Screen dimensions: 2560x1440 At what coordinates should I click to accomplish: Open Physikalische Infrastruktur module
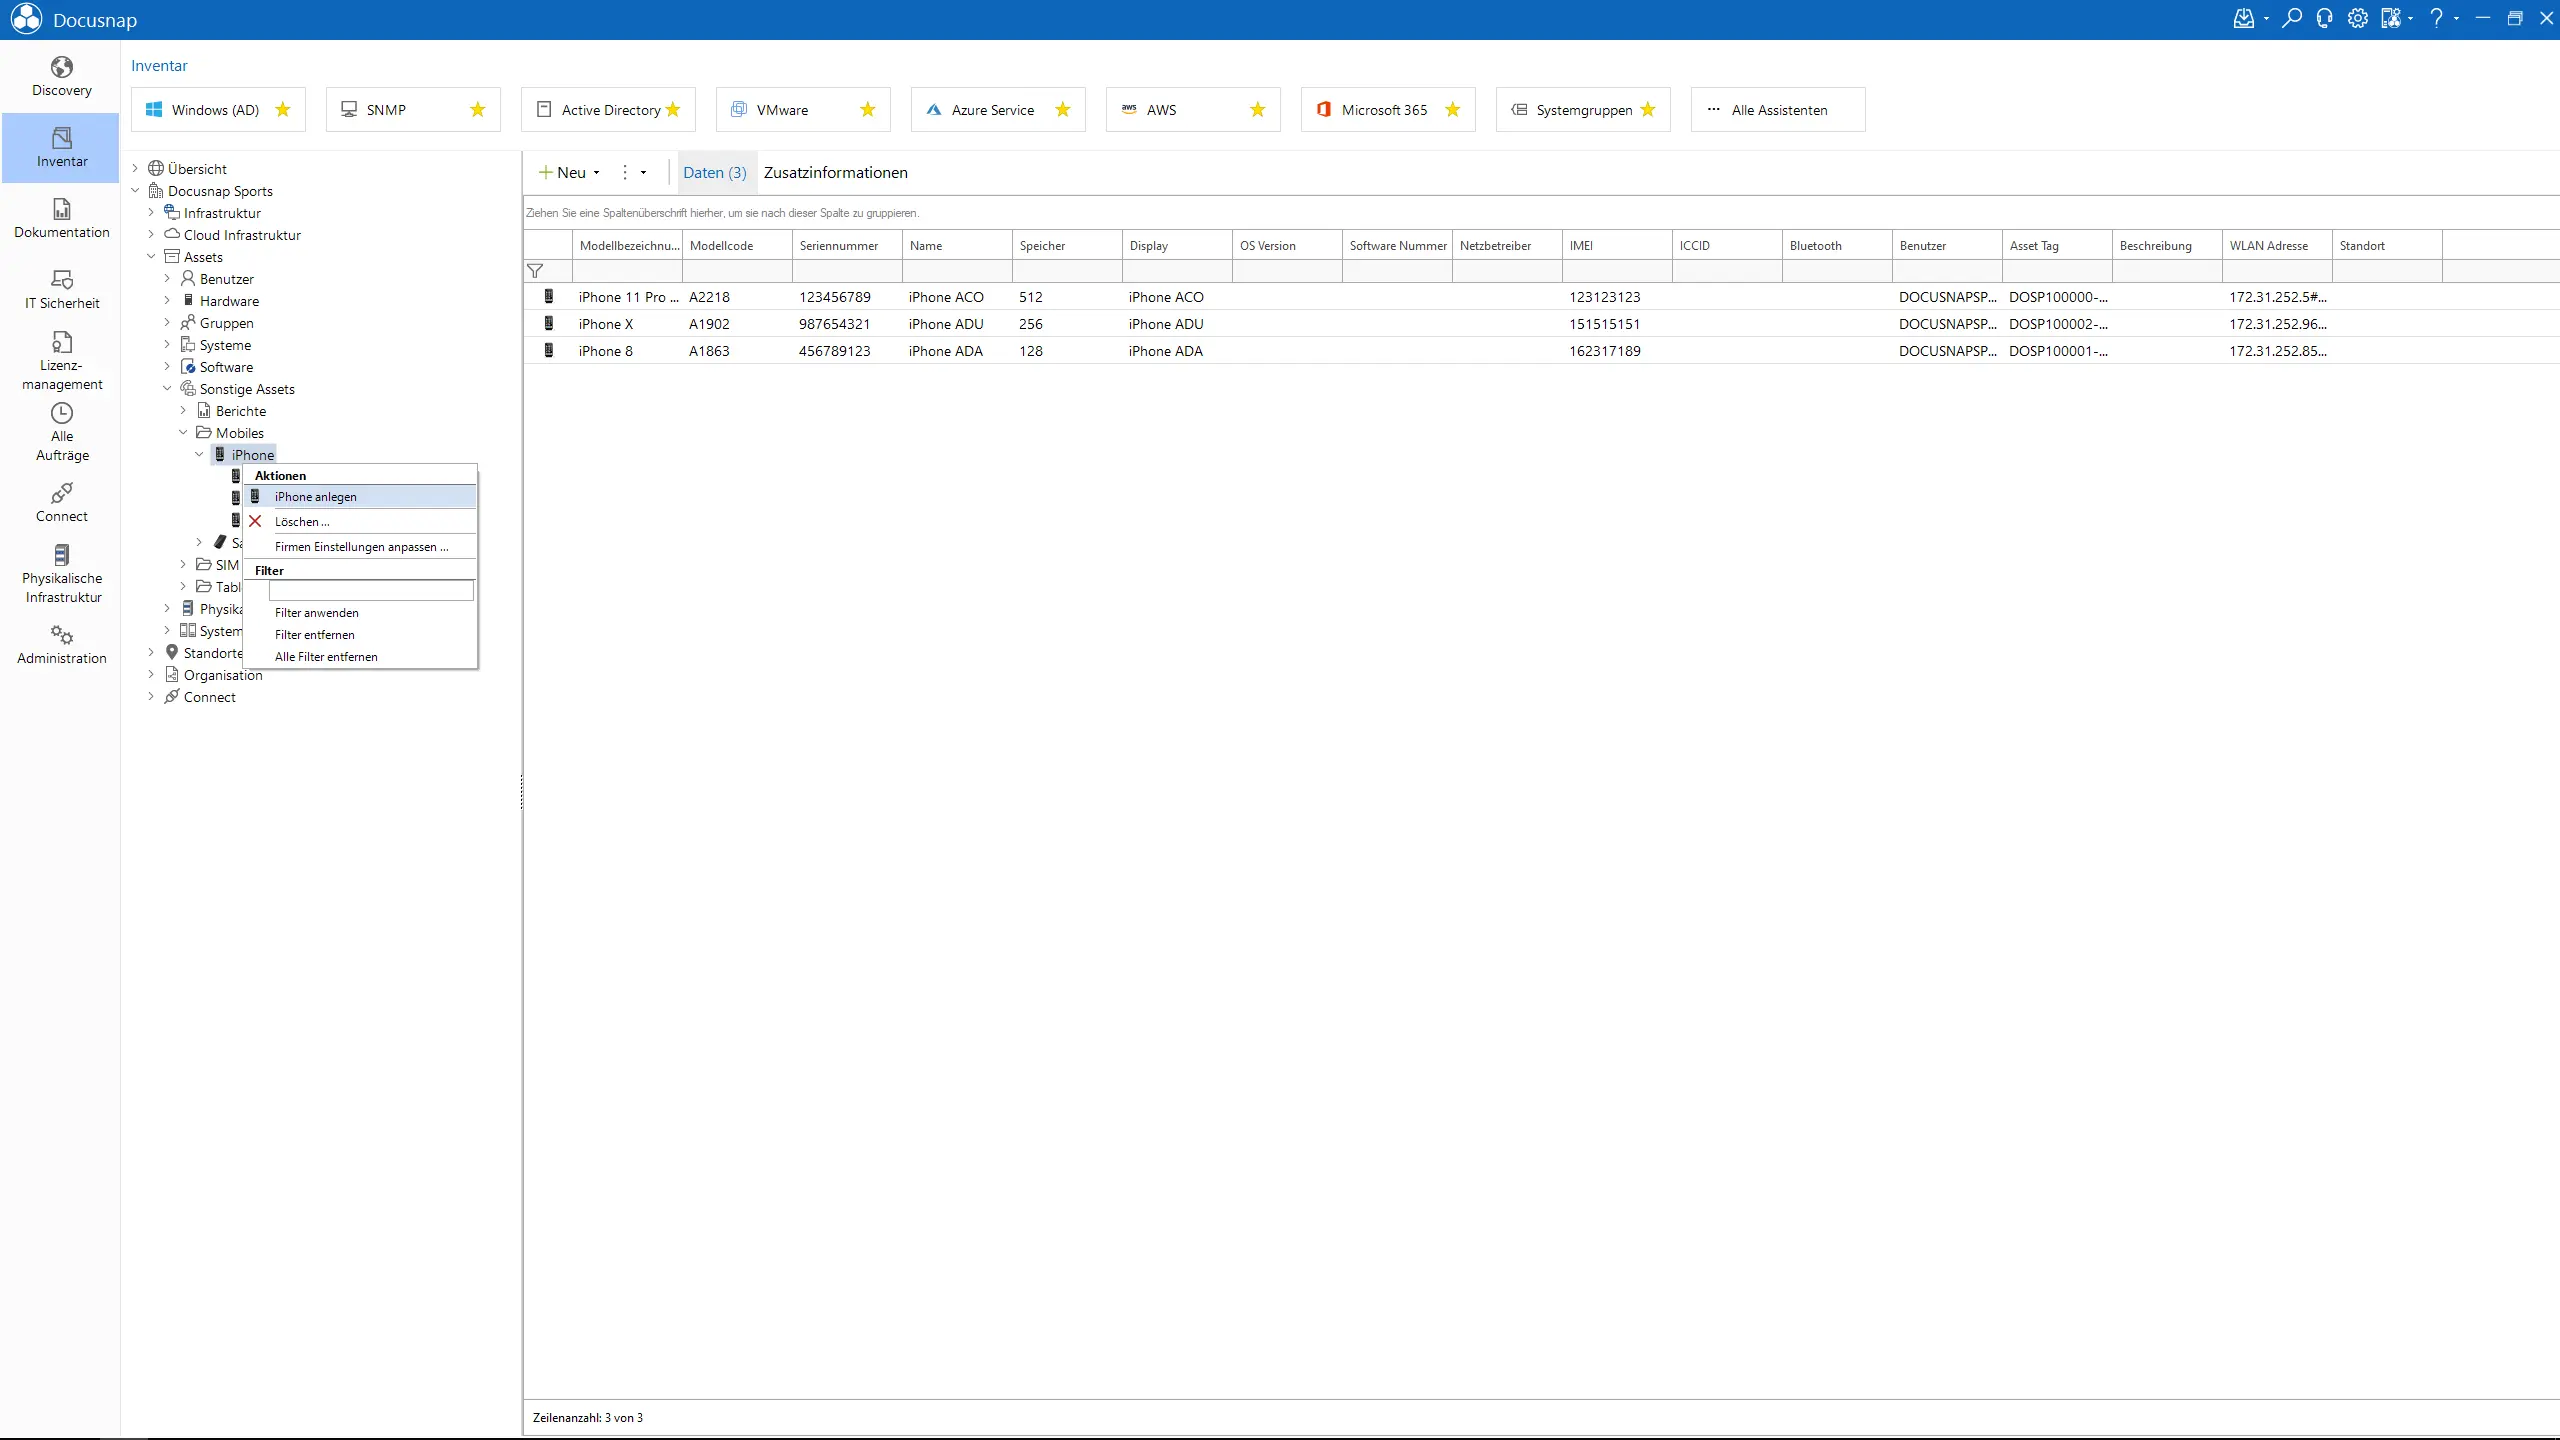point(61,574)
